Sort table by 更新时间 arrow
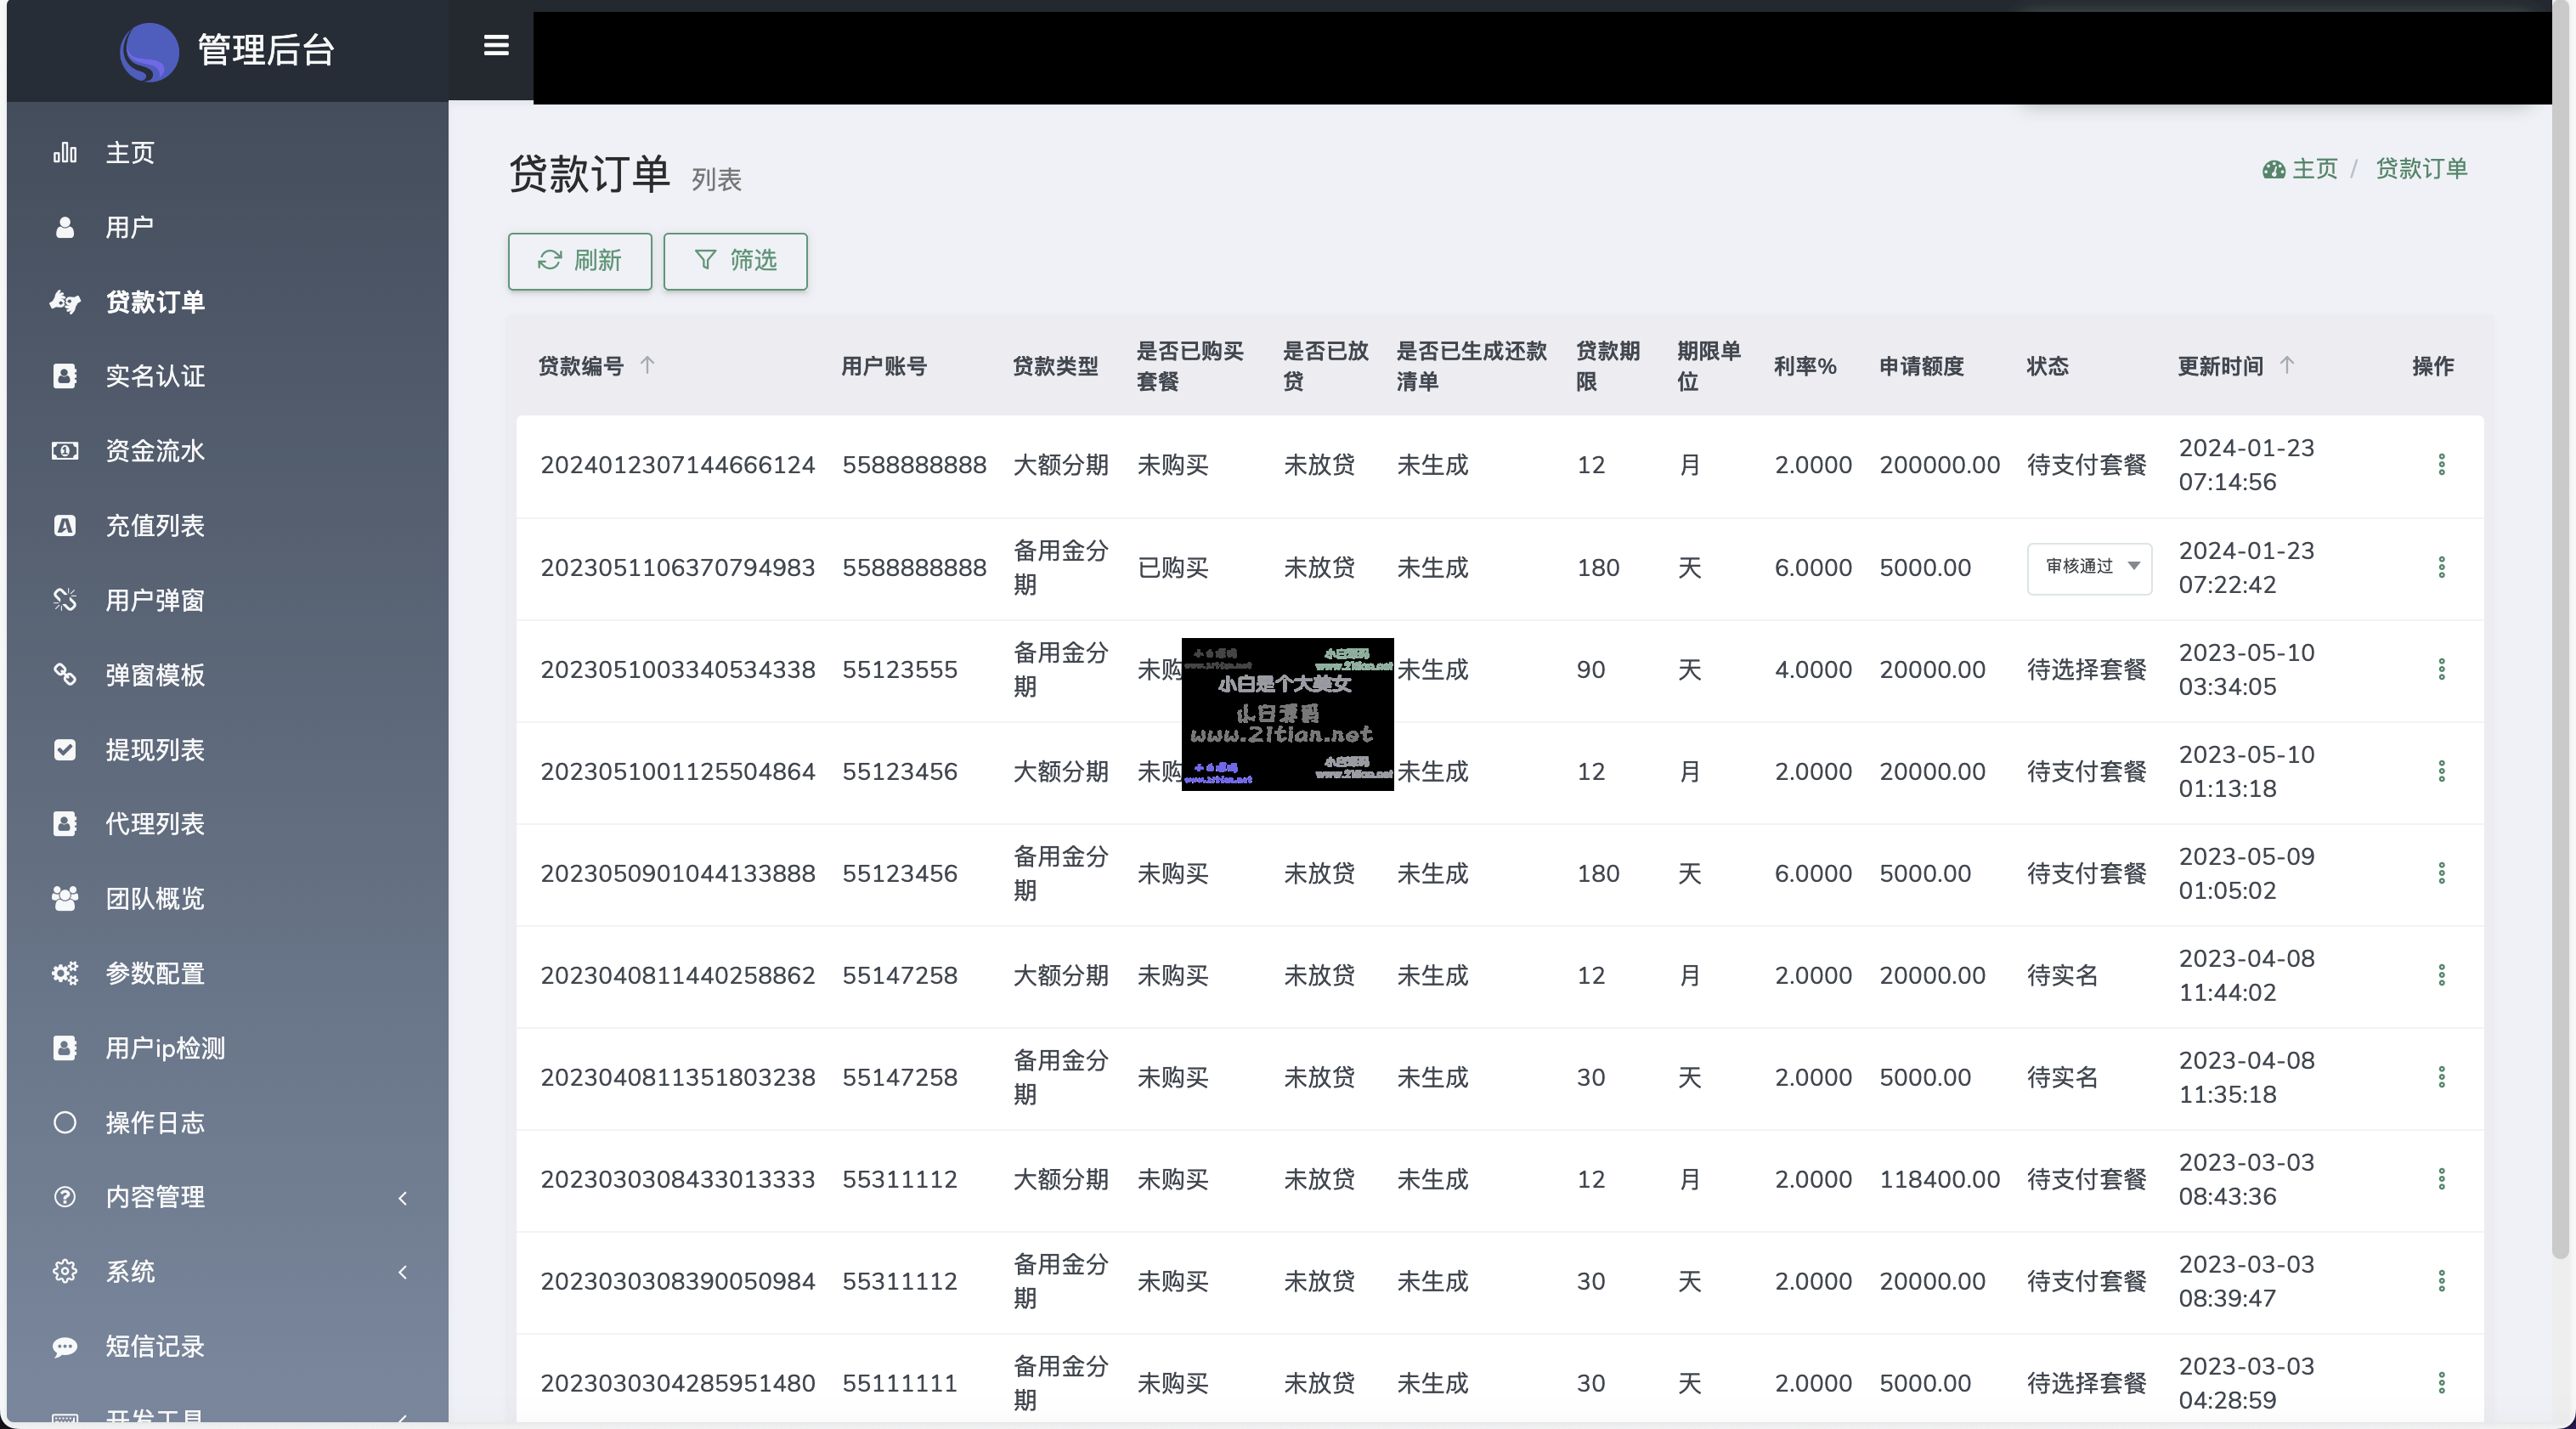Image resolution: width=2576 pixels, height=1429 pixels. click(2287, 366)
